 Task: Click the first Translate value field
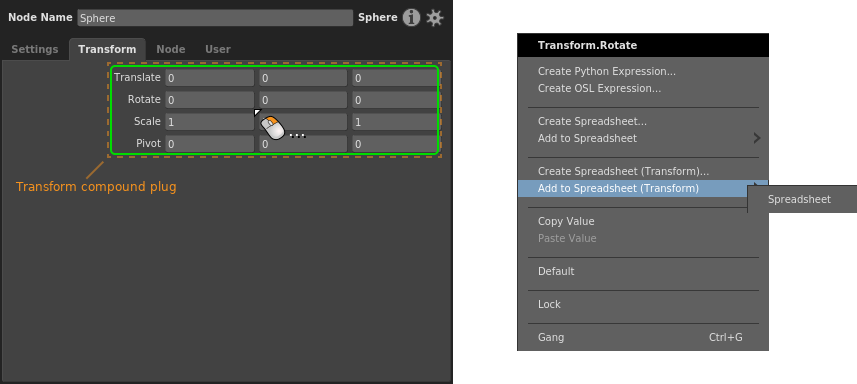(209, 78)
